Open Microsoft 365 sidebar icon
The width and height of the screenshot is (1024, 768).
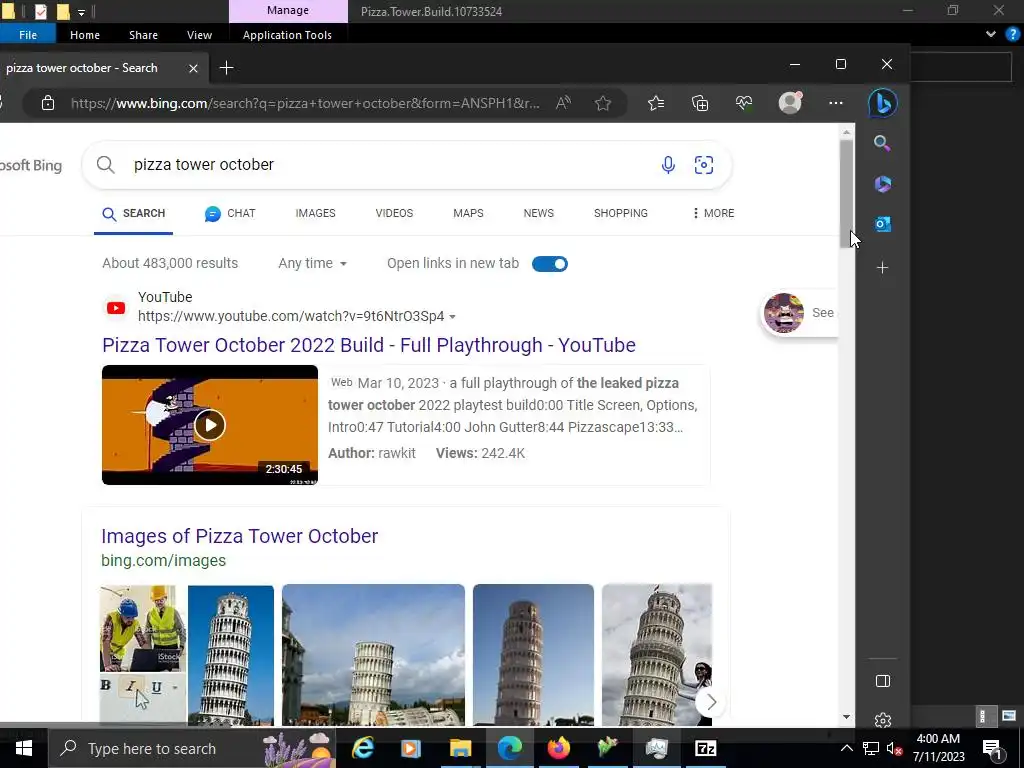click(882, 184)
